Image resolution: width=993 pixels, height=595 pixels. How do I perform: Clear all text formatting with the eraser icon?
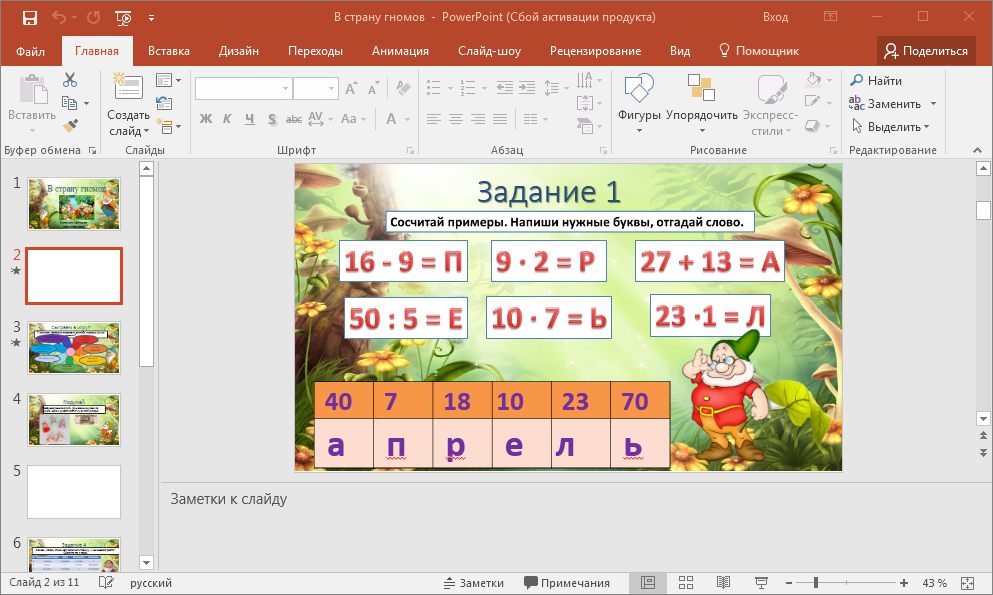(403, 88)
